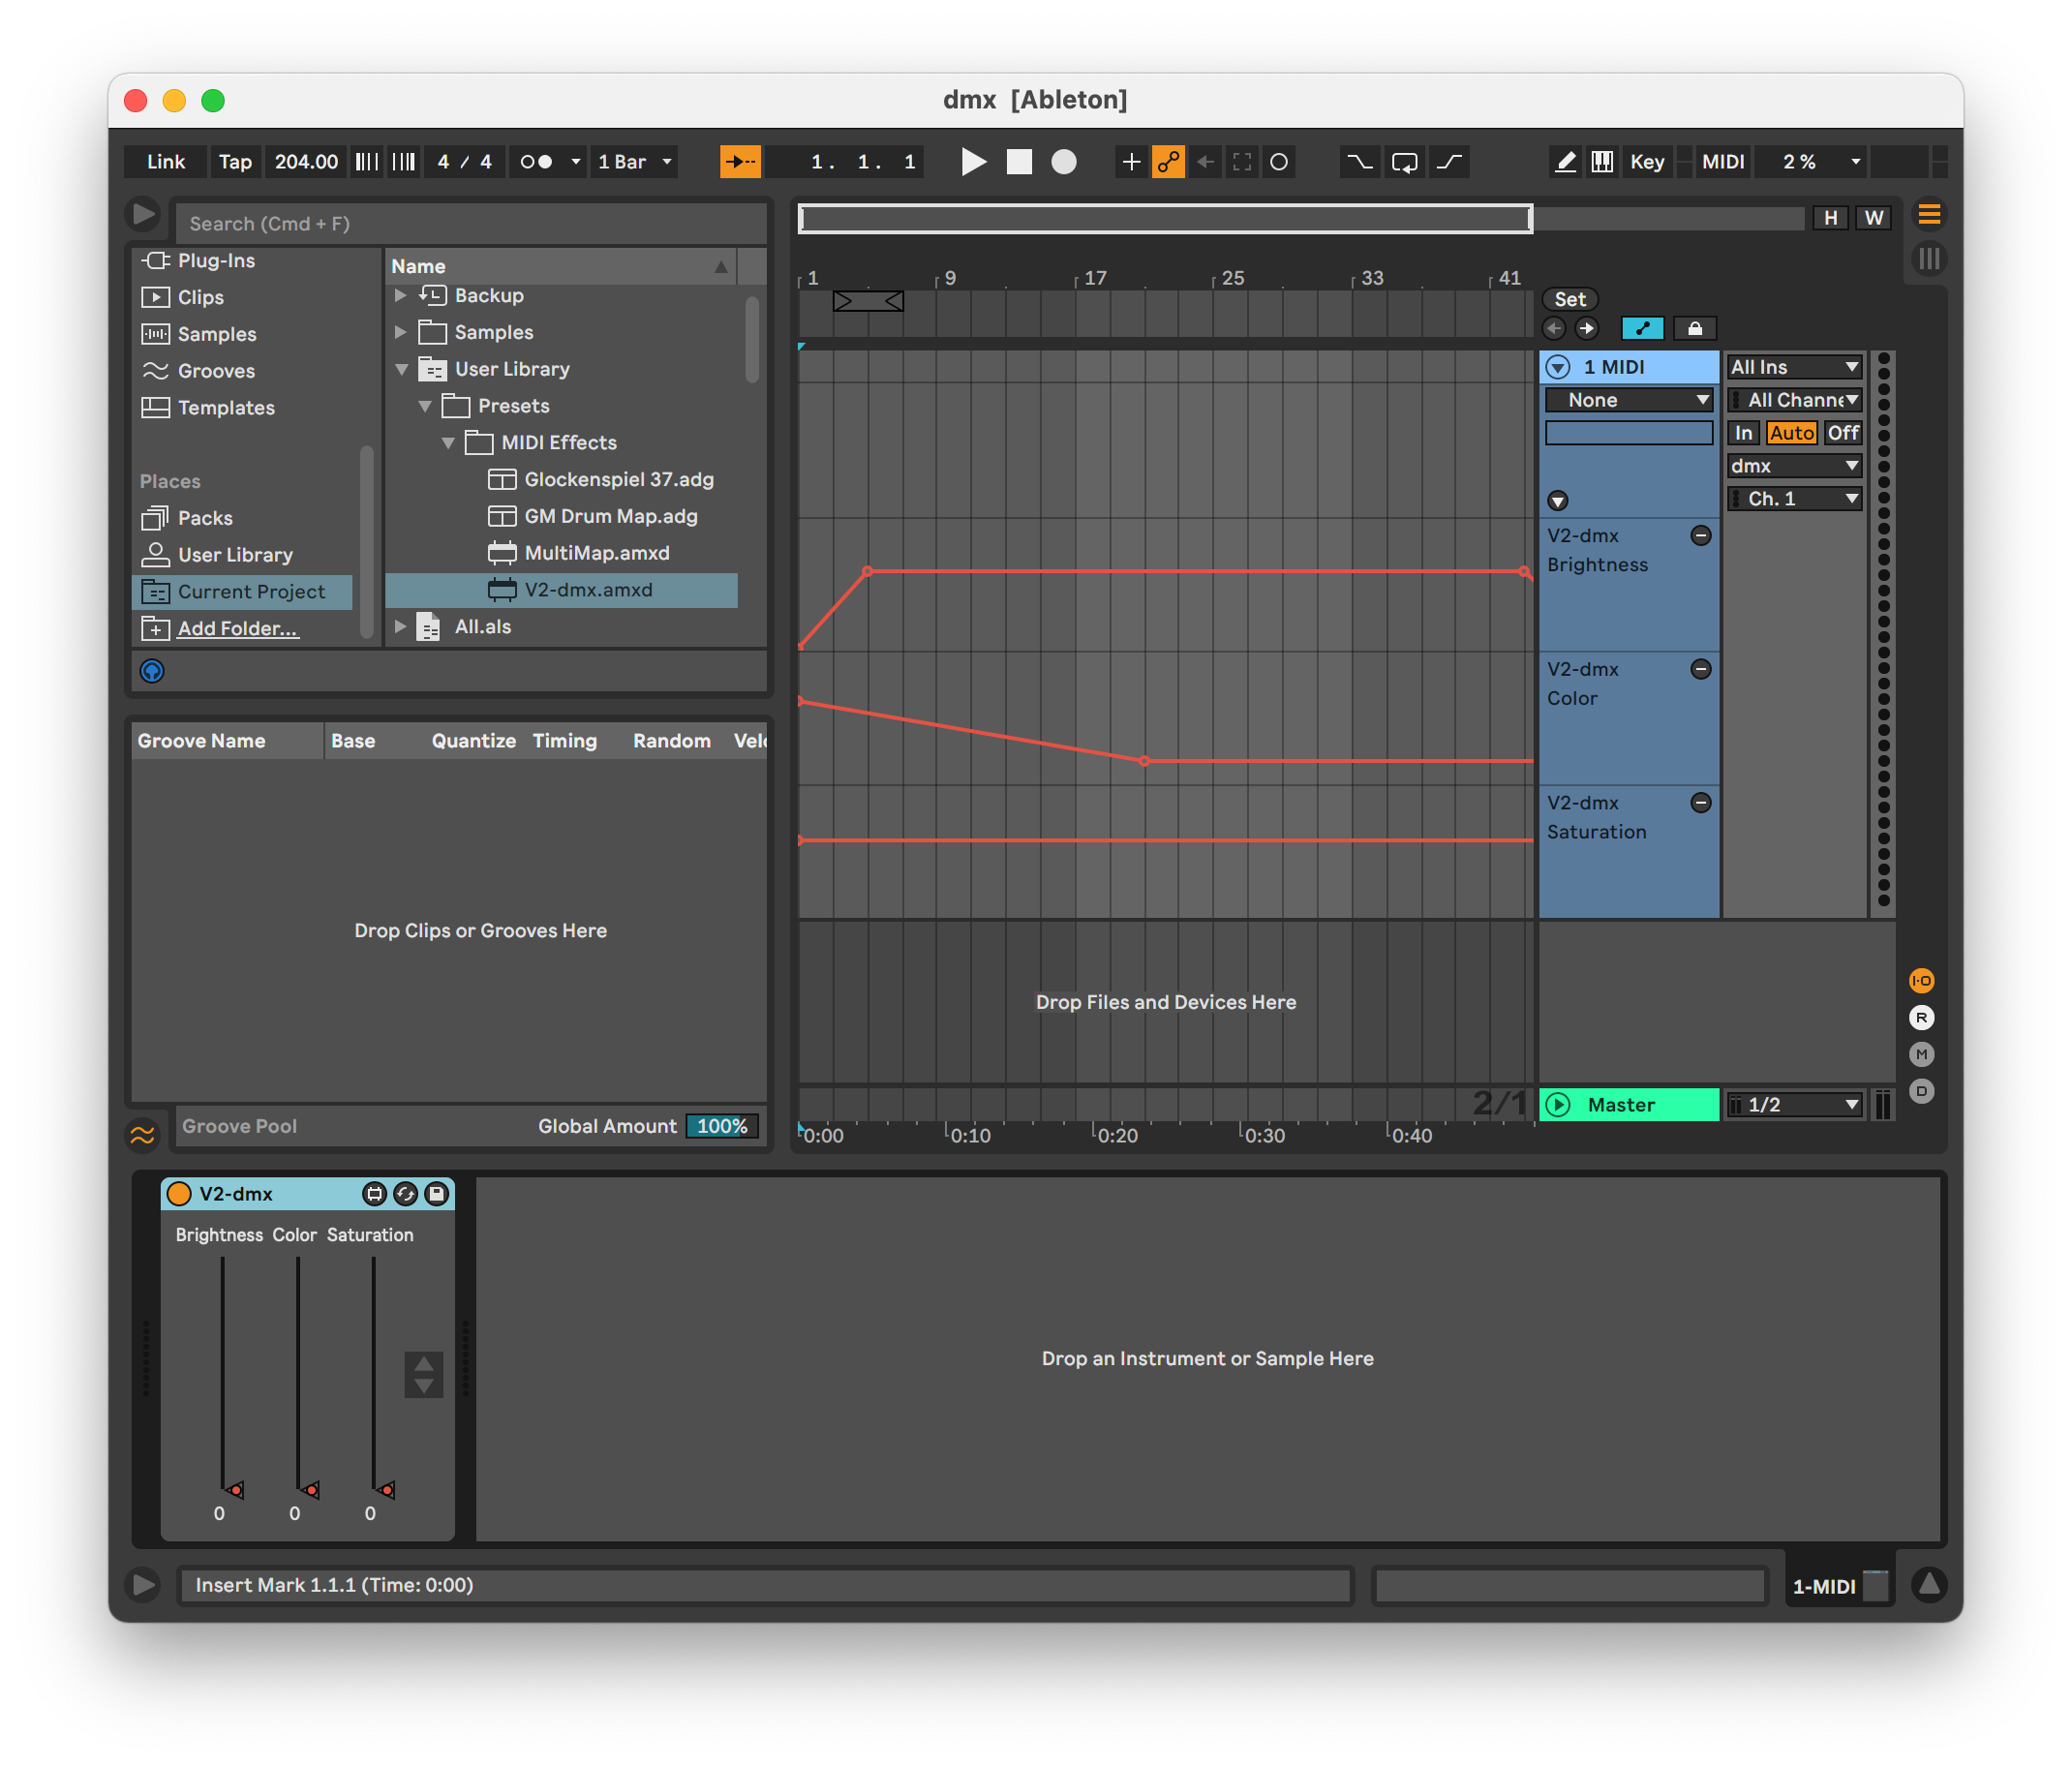The width and height of the screenshot is (2072, 1766).
Task: Click the Add Folder link
Action: point(238,629)
